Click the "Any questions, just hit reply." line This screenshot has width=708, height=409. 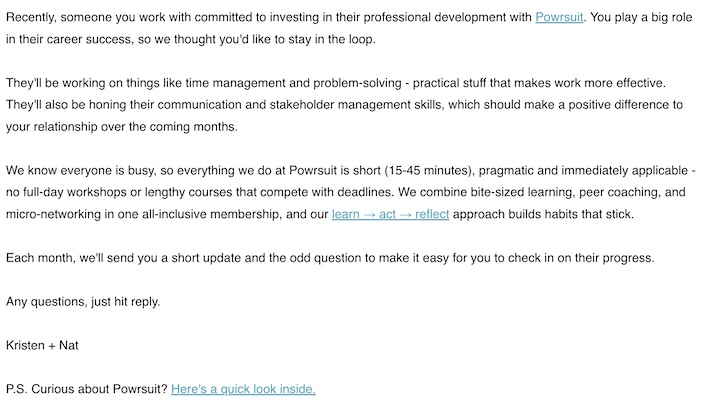click(83, 301)
